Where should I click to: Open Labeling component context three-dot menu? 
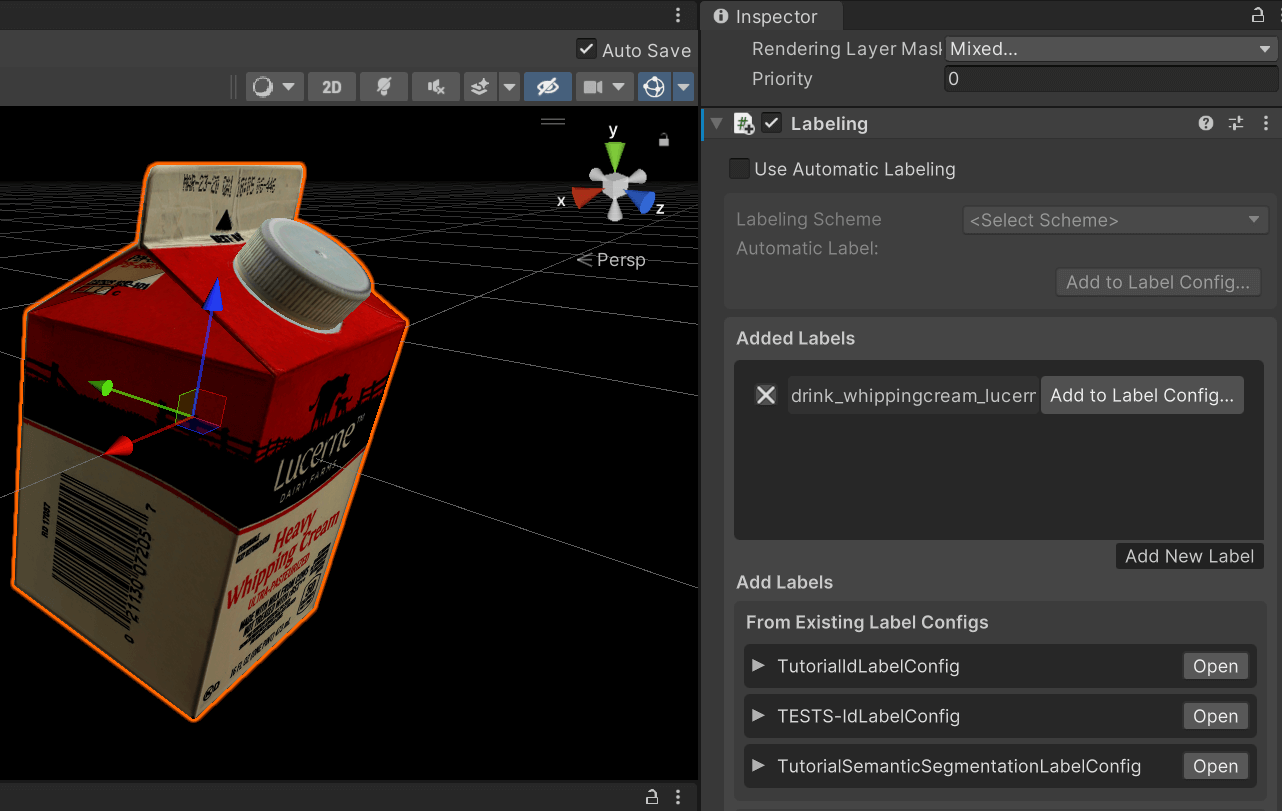click(1265, 123)
